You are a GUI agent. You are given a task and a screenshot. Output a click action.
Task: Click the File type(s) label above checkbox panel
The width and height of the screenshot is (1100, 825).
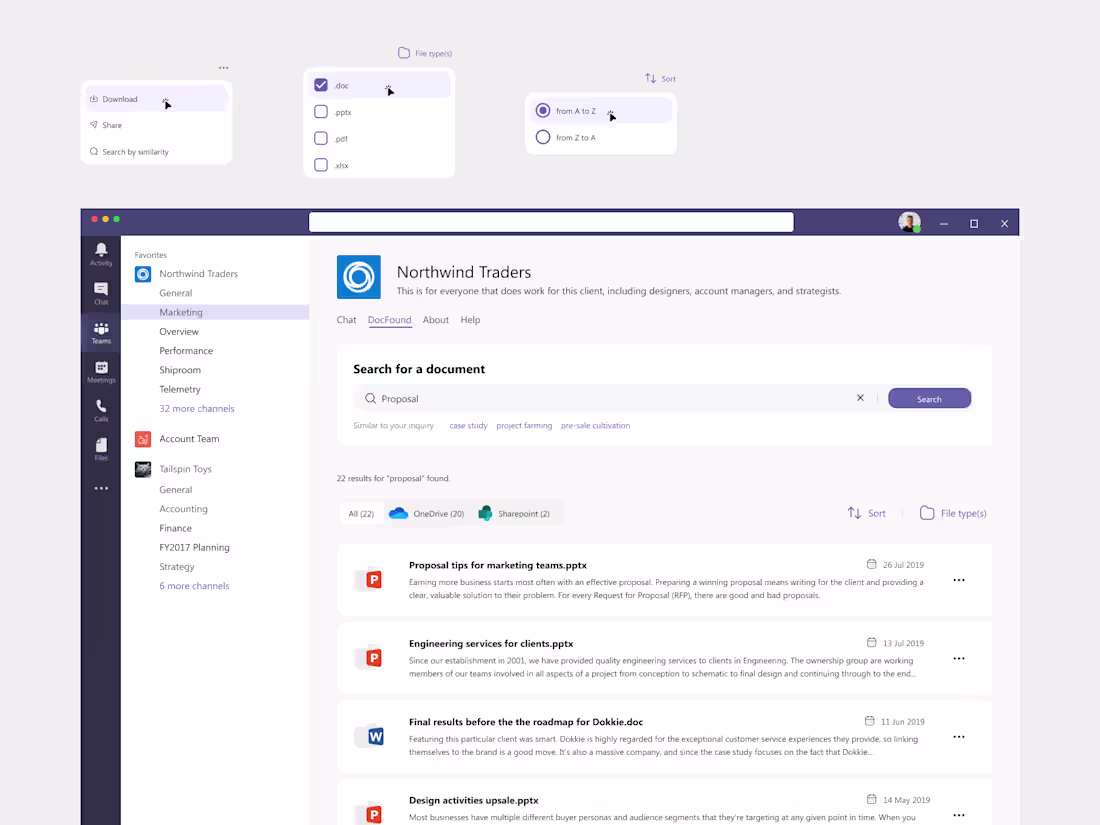coord(425,53)
